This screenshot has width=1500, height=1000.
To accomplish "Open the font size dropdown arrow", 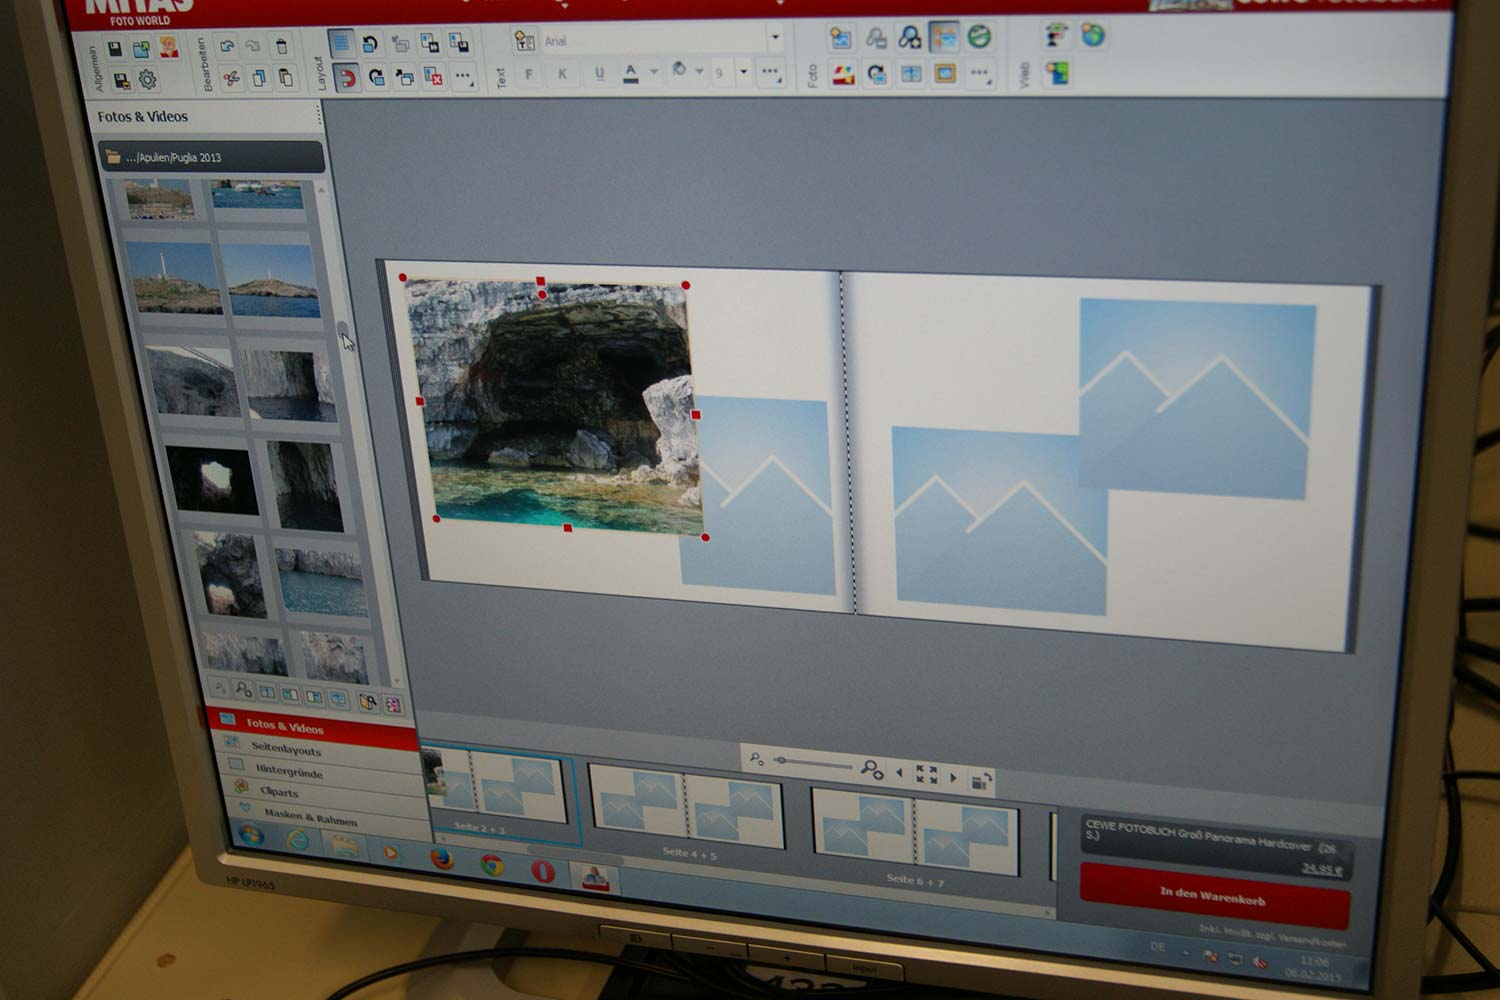I will (743, 72).
